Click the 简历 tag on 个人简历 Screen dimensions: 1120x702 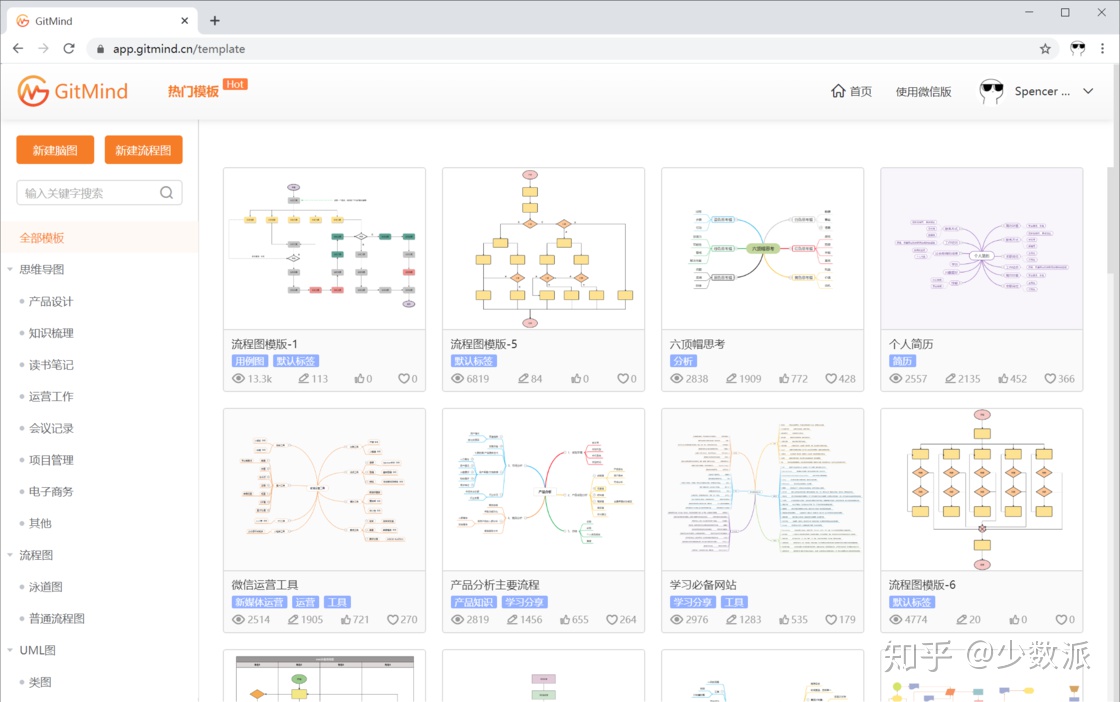click(x=902, y=361)
